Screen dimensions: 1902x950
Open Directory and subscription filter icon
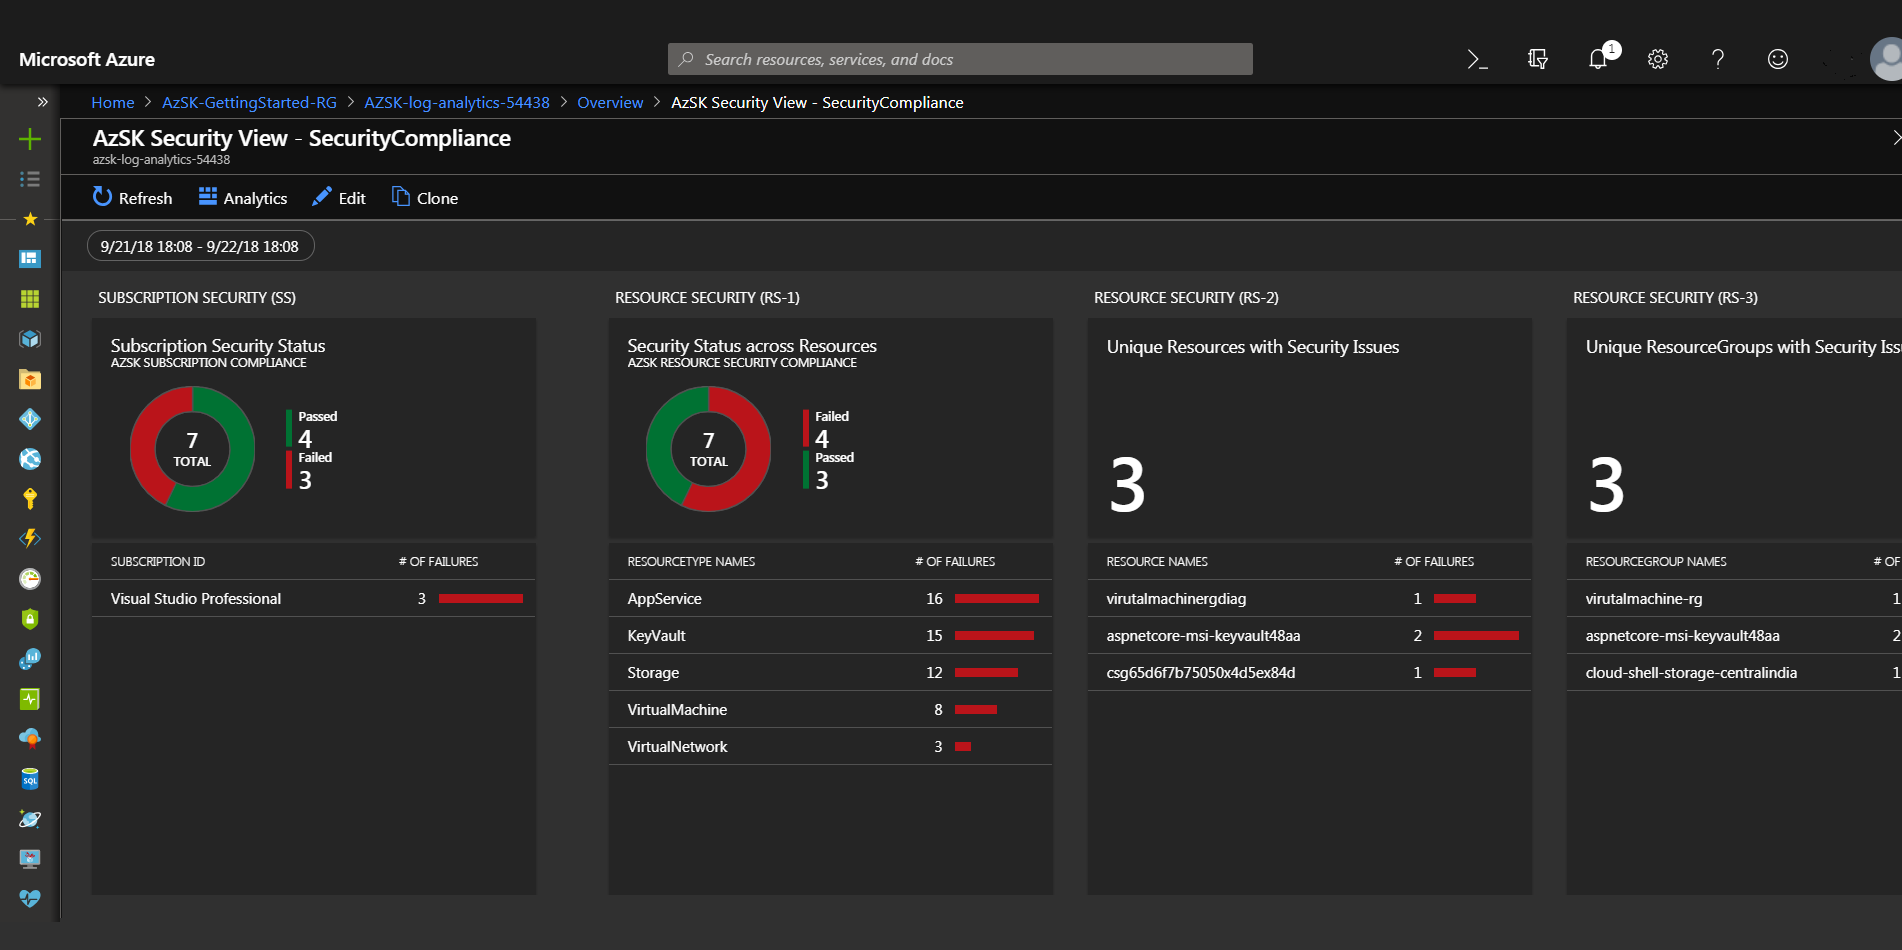click(1538, 60)
